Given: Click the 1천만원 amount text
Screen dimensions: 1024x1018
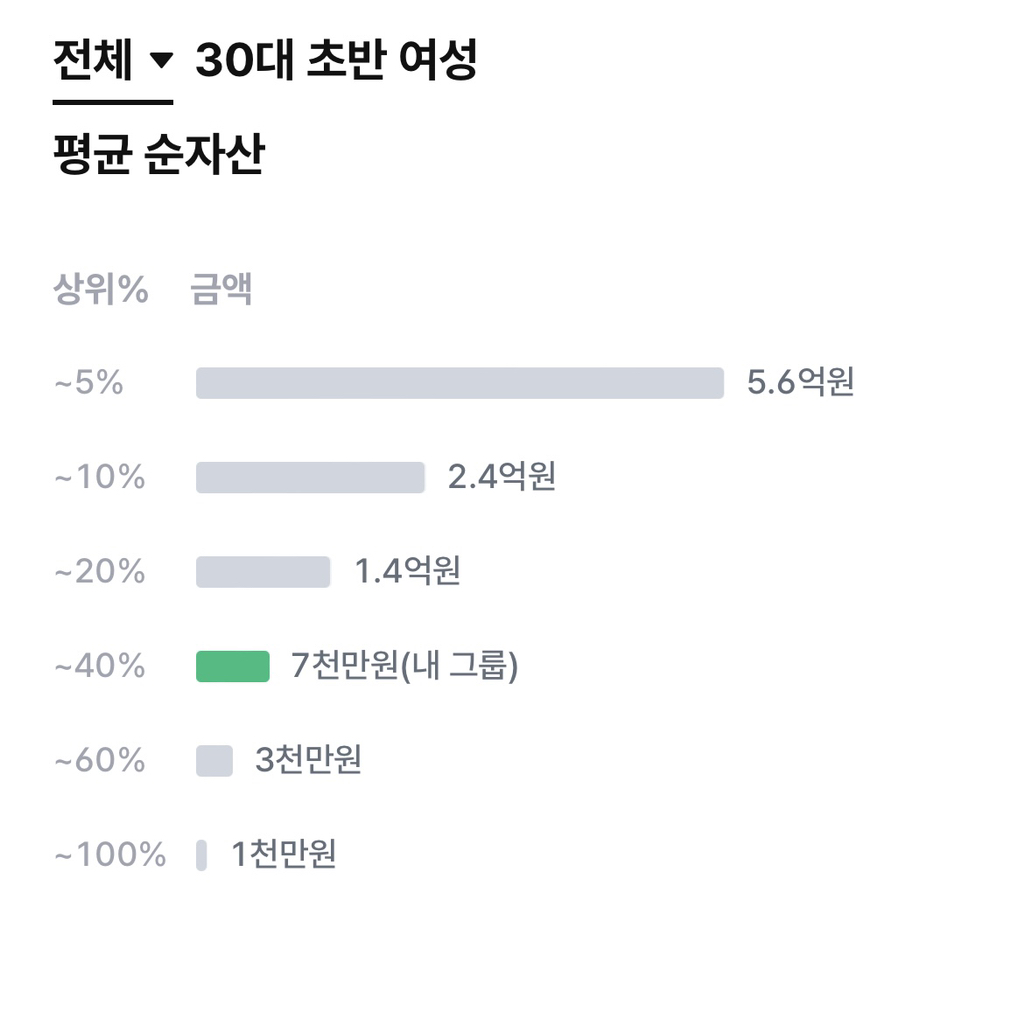Looking at the screenshot, I should point(284,855).
